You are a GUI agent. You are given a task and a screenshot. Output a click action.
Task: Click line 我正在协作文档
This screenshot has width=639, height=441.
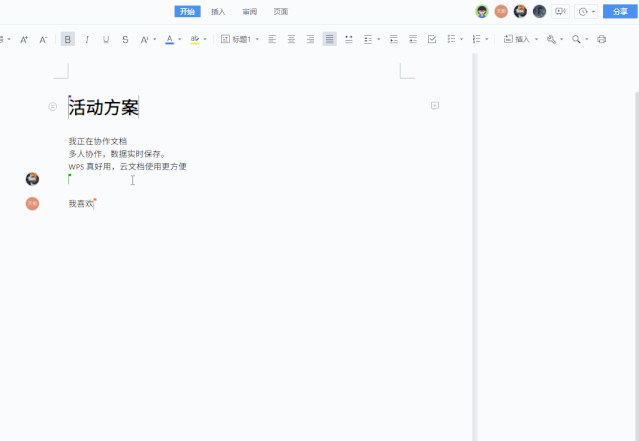[98, 141]
